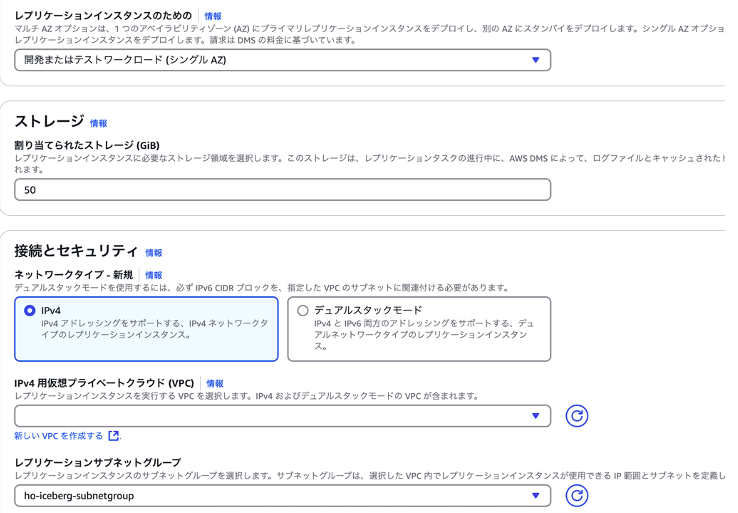Click the IPv4 と IPv6 両方のアドレッシング description text

click(x=424, y=335)
